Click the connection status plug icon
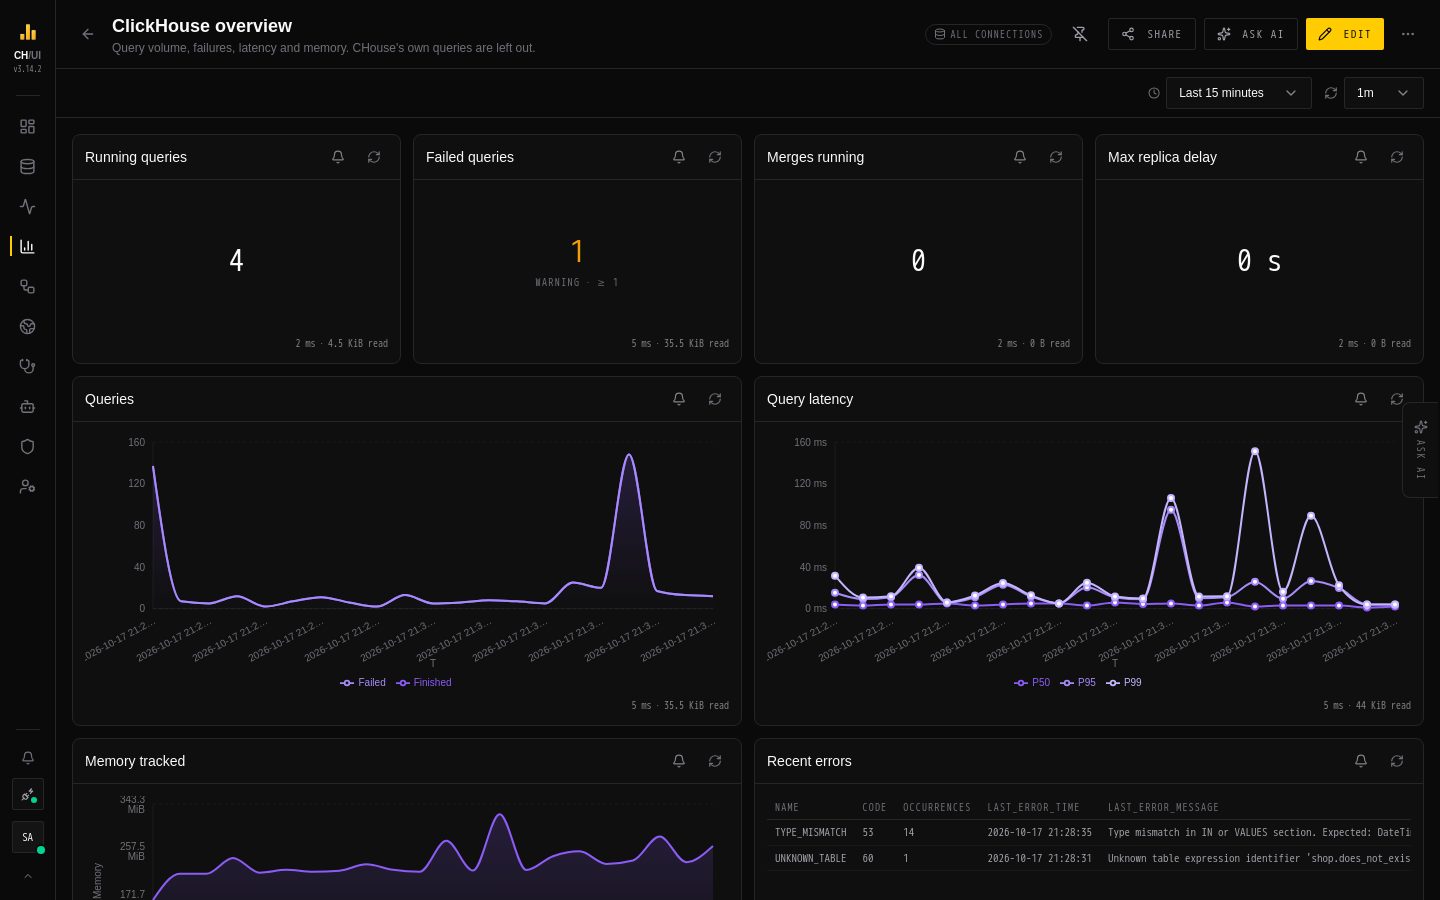The image size is (1440, 900). point(27,795)
